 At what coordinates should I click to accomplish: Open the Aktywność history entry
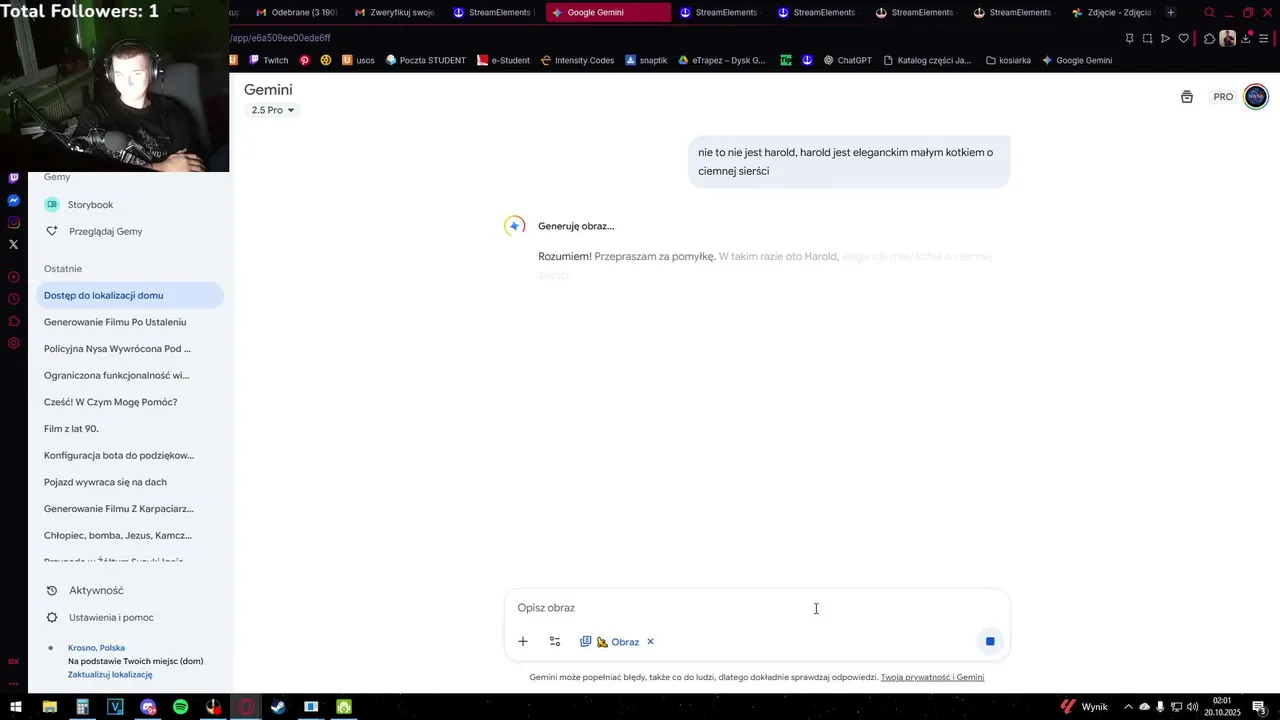(x=96, y=591)
